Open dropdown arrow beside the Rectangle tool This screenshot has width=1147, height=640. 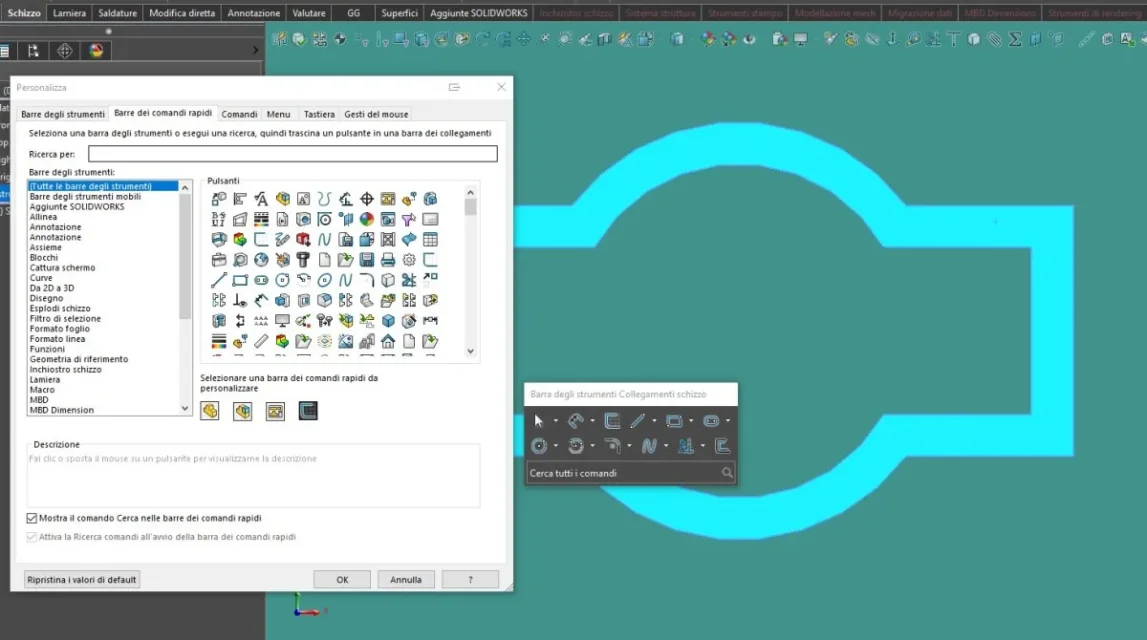tap(691, 421)
